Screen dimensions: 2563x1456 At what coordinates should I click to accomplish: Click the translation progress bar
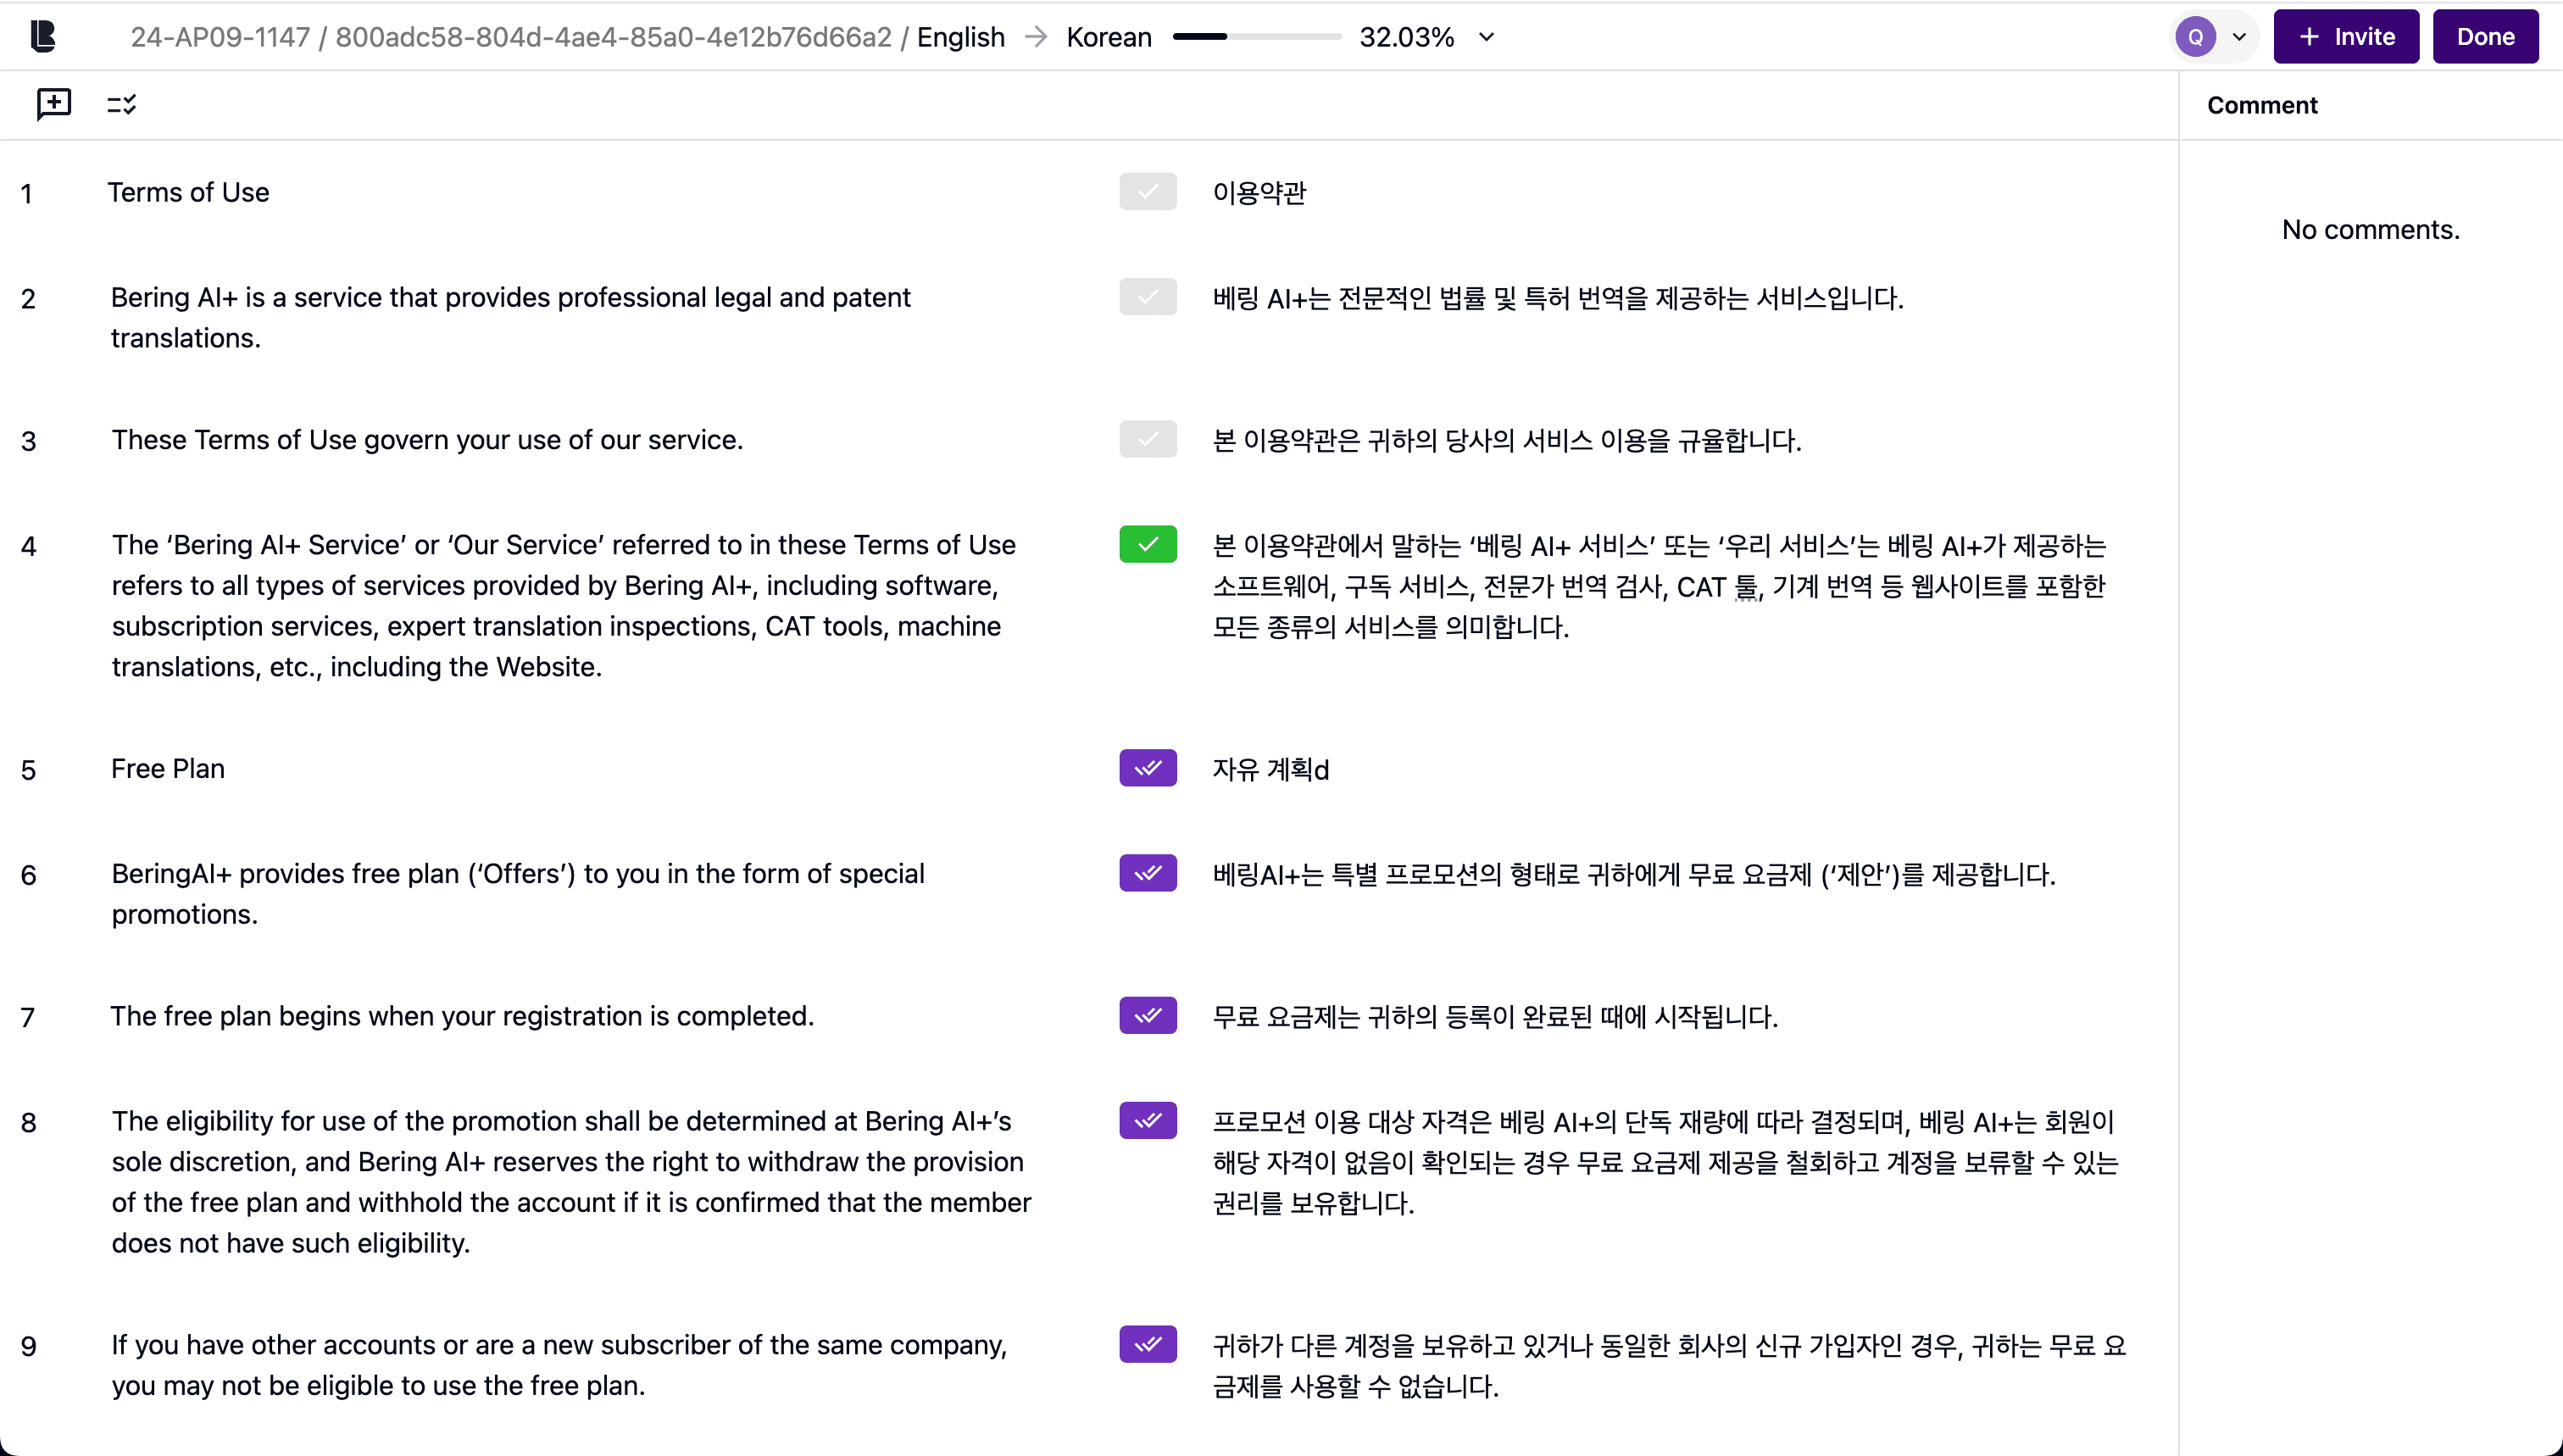click(1256, 37)
